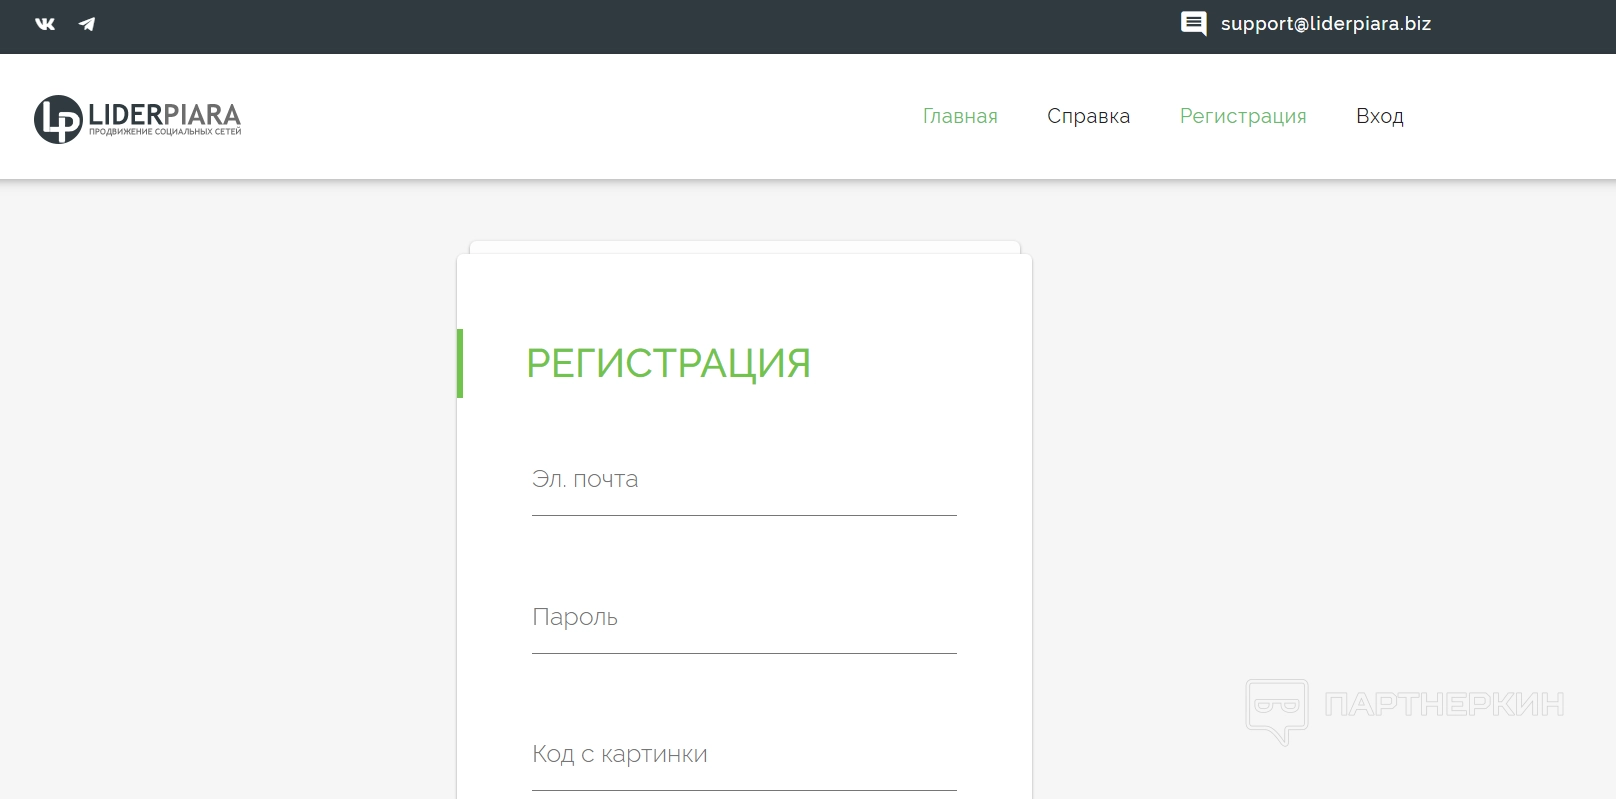Go to the Главная menu item
The height and width of the screenshot is (799, 1616).
tap(960, 116)
